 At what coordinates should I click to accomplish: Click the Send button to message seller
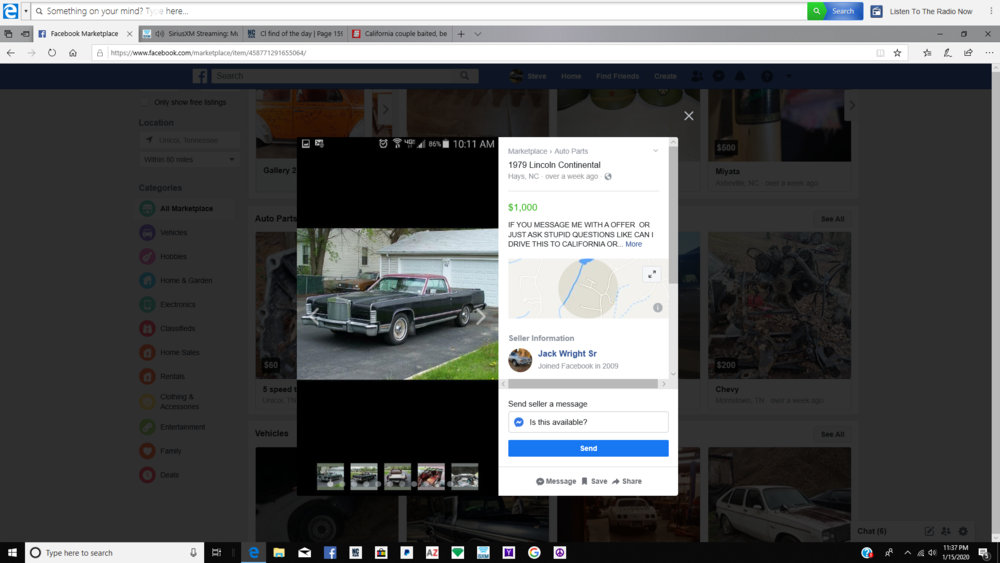coord(588,448)
